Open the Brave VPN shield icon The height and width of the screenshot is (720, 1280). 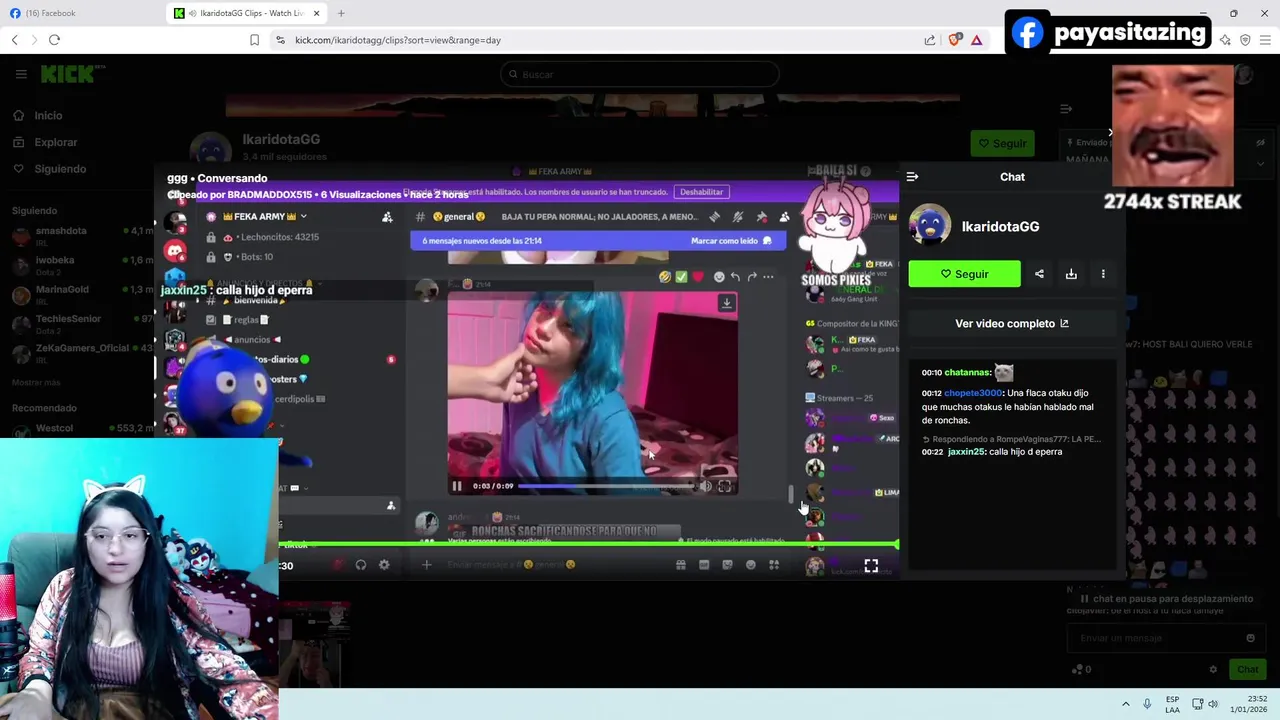pyautogui.click(x=1245, y=40)
